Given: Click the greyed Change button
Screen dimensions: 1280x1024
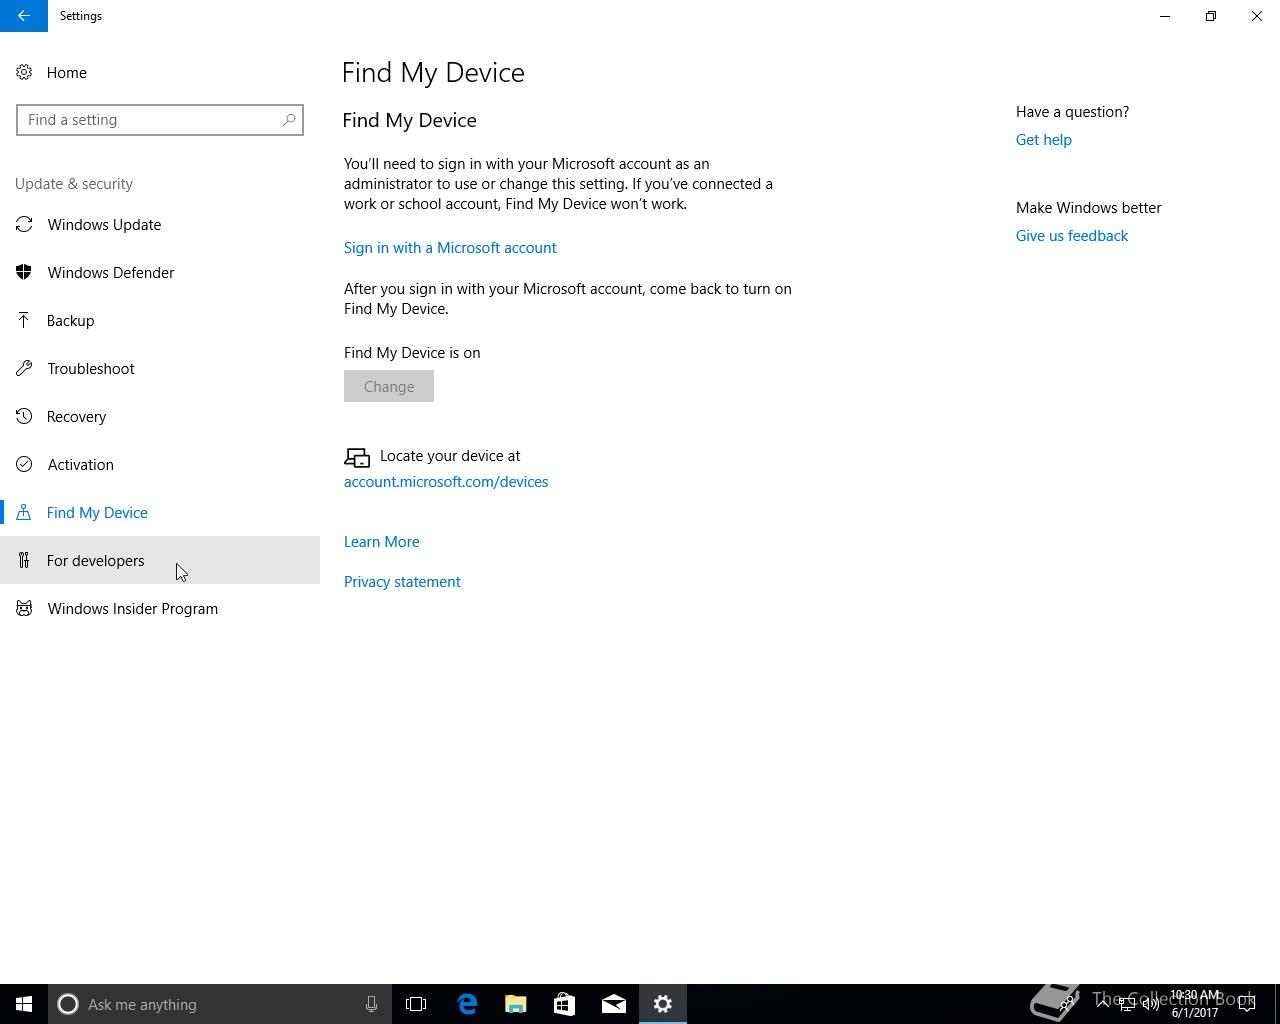Looking at the screenshot, I should [389, 386].
